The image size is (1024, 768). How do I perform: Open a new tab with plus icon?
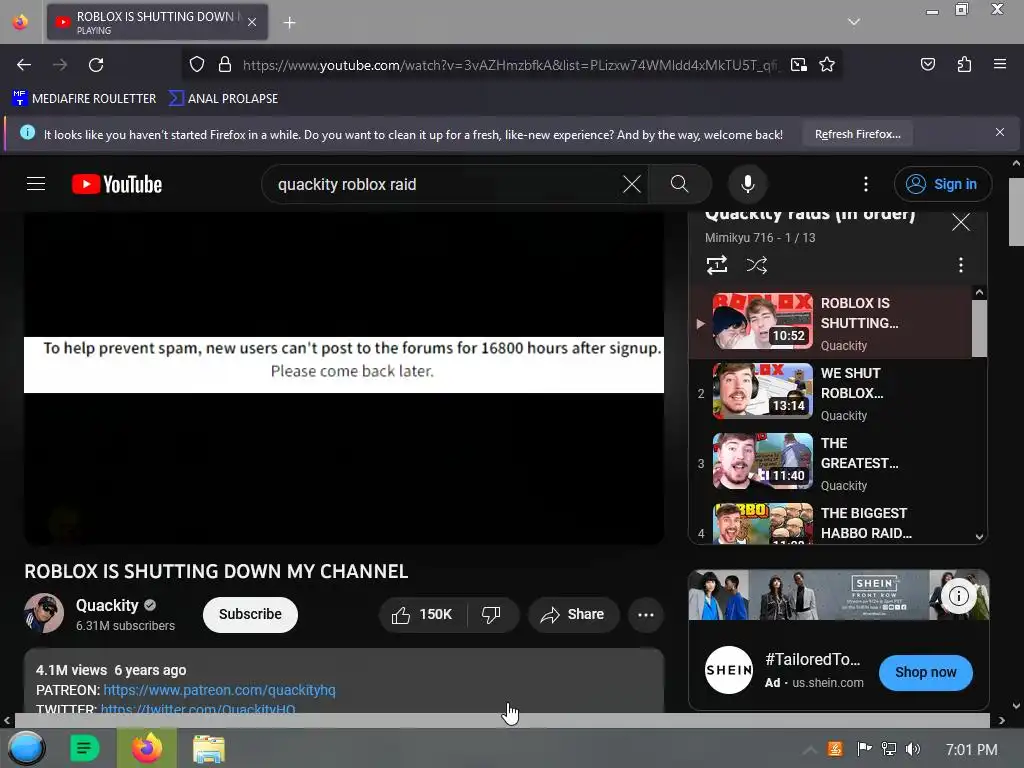pos(289,23)
